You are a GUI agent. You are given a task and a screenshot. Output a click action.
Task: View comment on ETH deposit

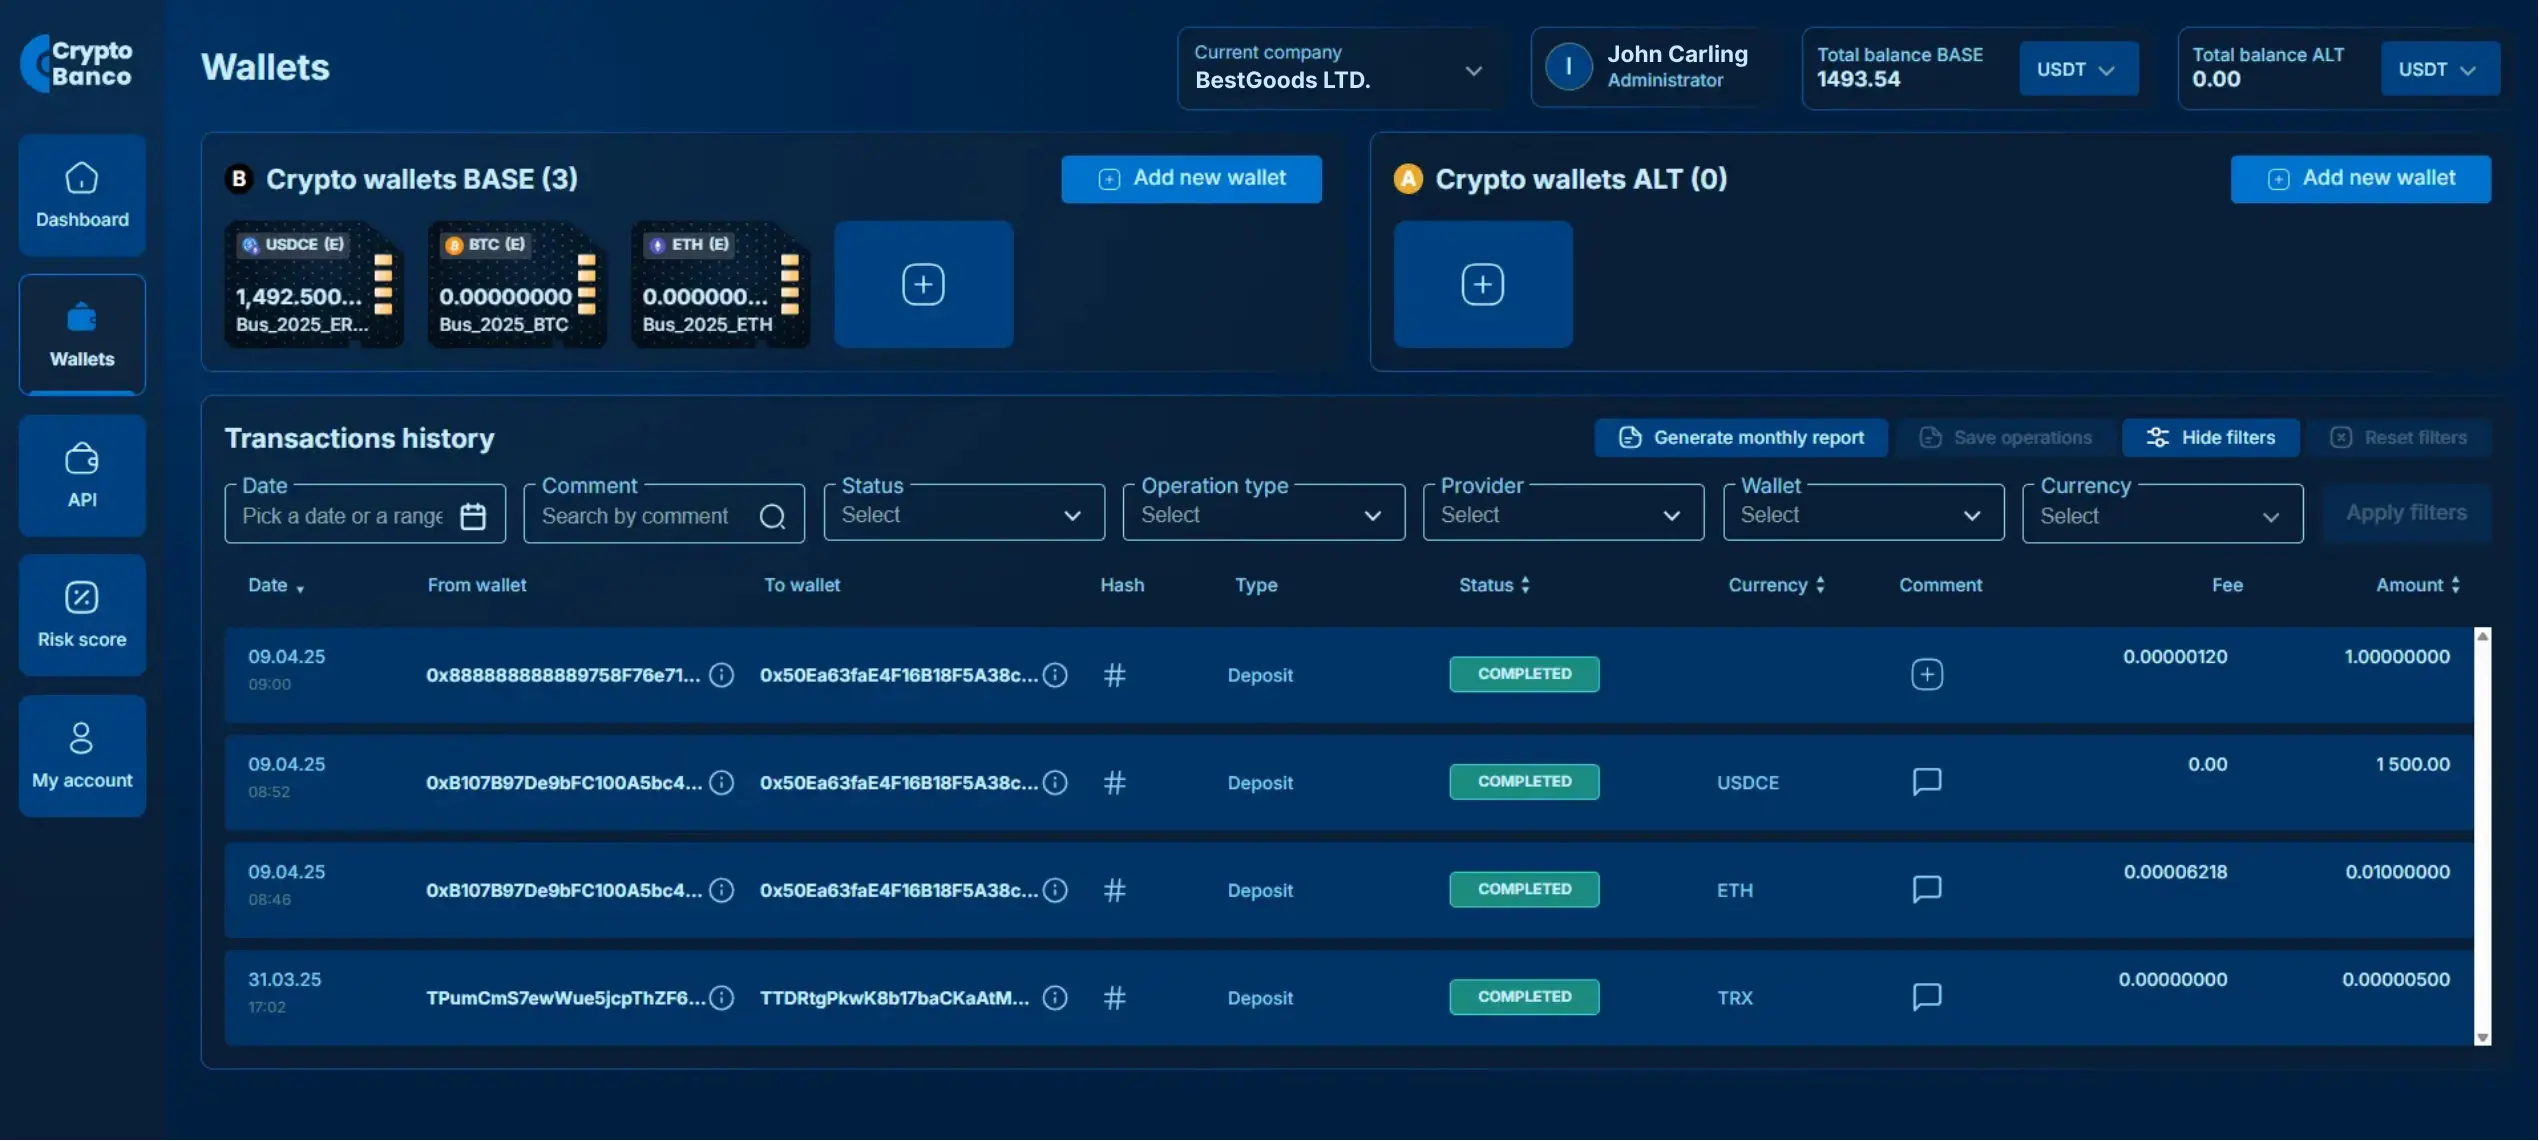click(x=1927, y=890)
